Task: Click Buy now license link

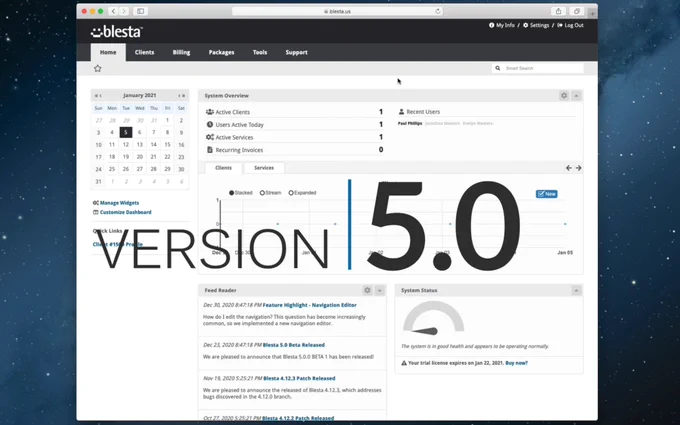Action: 517,363
